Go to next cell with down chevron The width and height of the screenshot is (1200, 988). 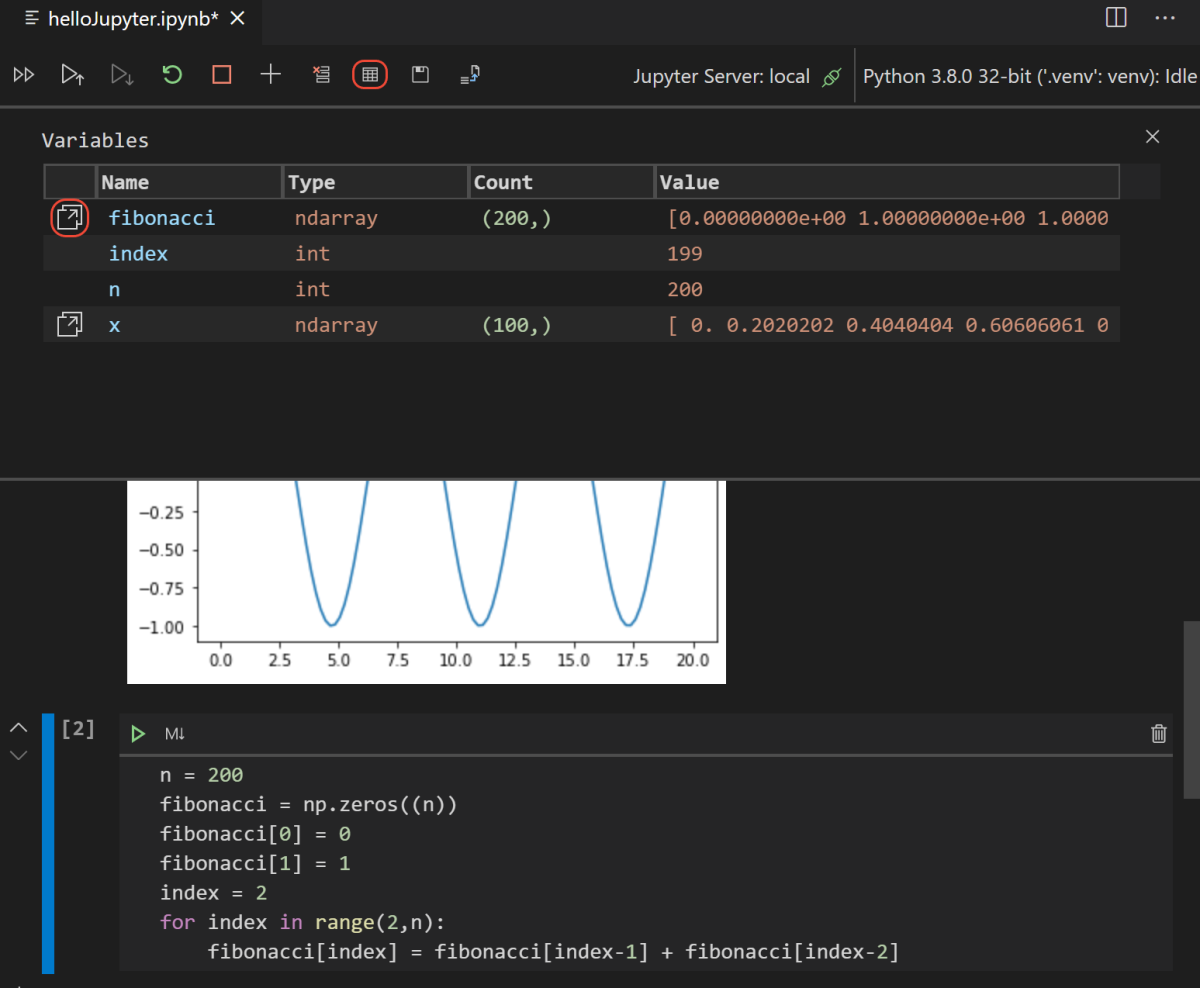(18, 755)
